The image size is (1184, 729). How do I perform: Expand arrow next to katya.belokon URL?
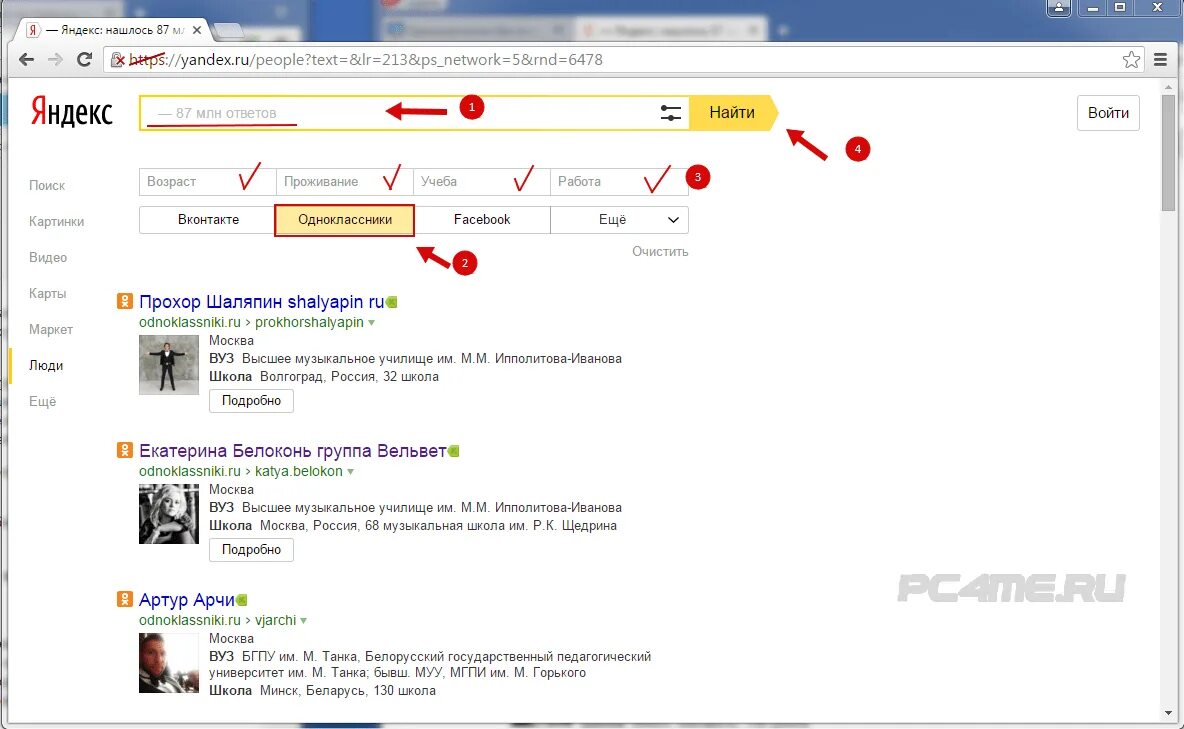(x=350, y=471)
